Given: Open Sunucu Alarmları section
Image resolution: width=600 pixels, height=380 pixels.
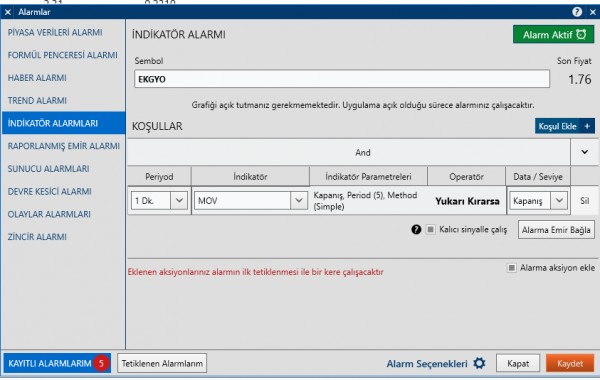Looking at the screenshot, I should pos(48,168).
